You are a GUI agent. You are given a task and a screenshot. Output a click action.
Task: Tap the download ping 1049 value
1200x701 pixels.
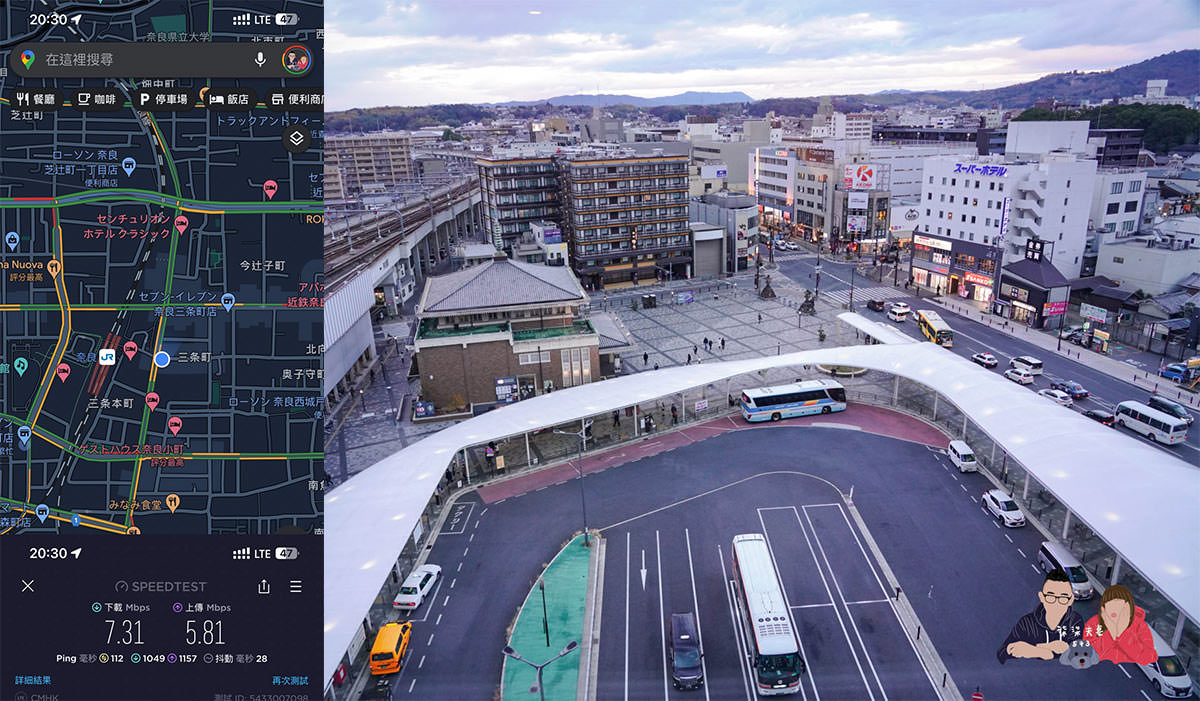click(x=155, y=657)
